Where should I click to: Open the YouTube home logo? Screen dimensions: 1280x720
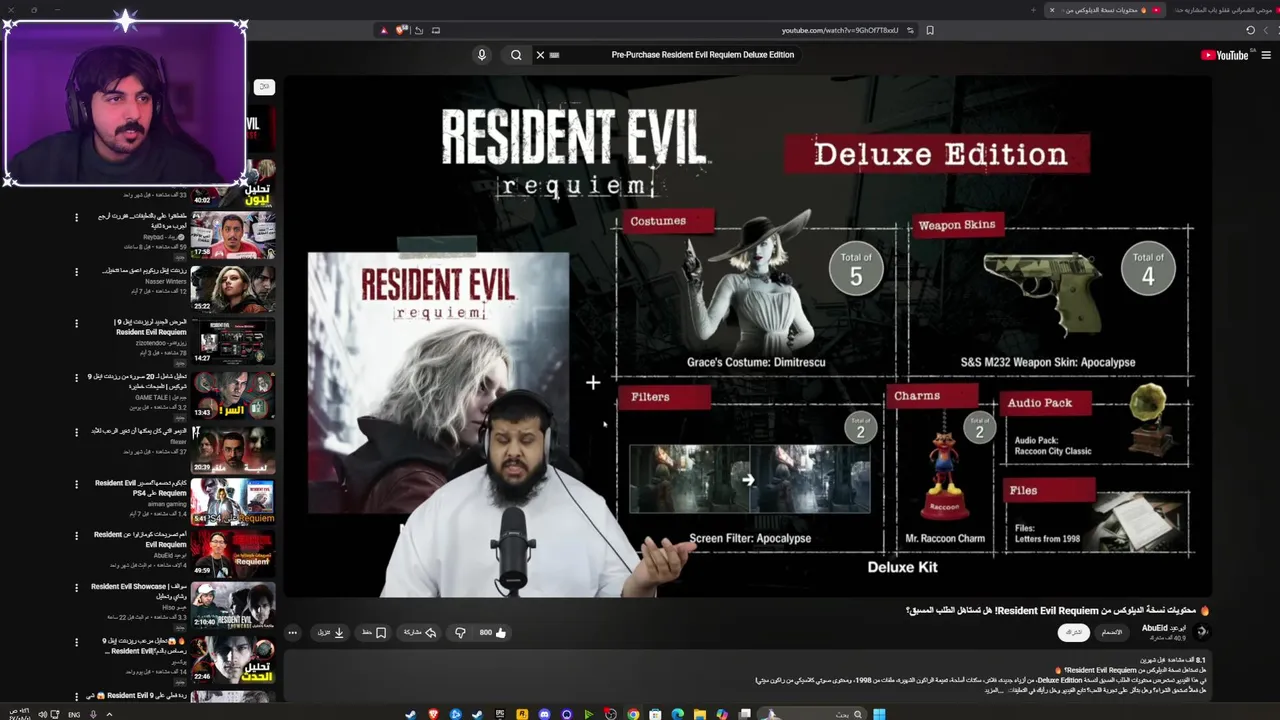(x=1224, y=55)
